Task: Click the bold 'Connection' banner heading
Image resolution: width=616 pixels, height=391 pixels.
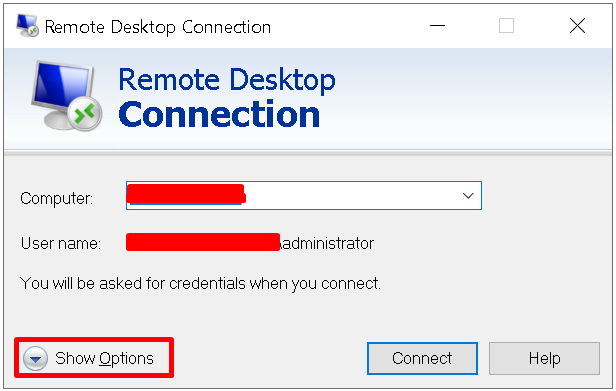Action: [x=219, y=115]
